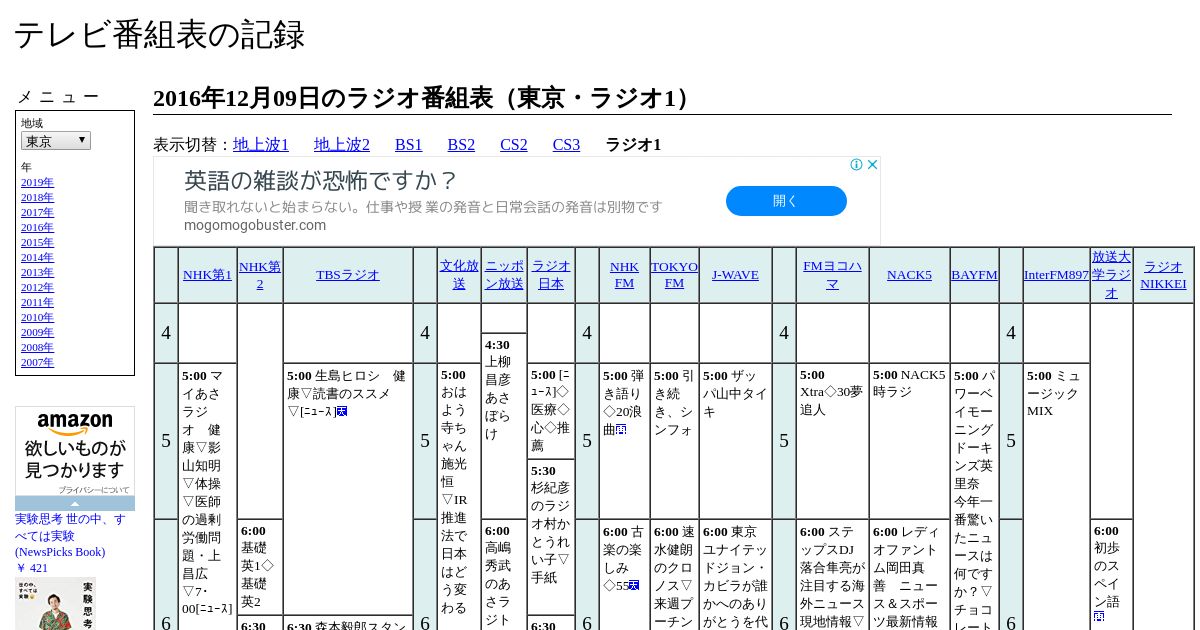The height and width of the screenshot is (630, 1200).
Task: Click the 天 icon in NHK FM 古楽の楽しみ listing
Action: pyautogui.click(x=634, y=585)
